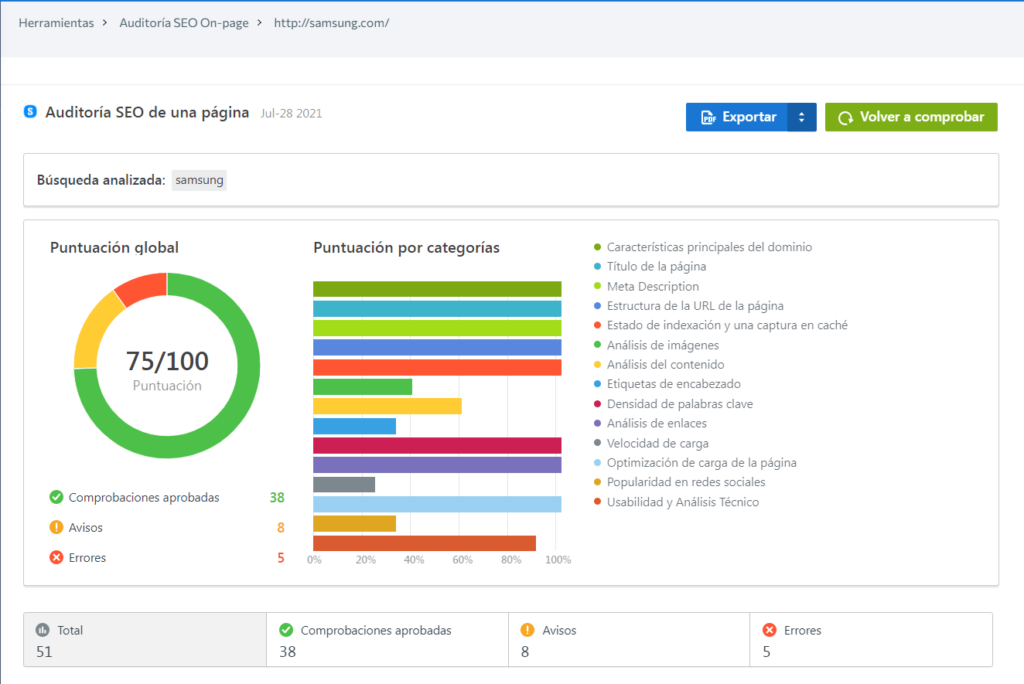1024x684 pixels.
Task: Click the olive green top bar in the chart
Action: coord(437,289)
